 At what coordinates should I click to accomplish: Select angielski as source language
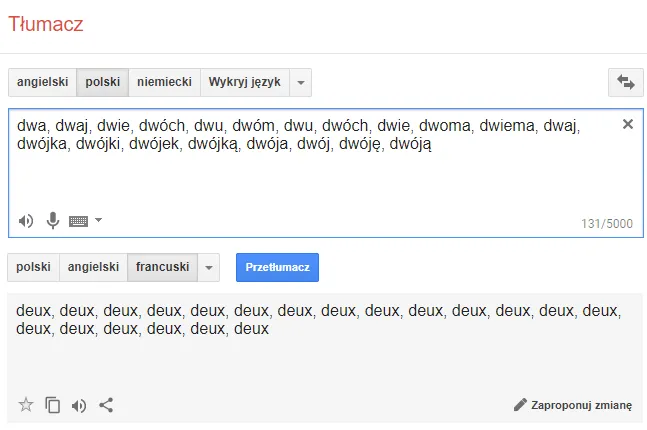coord(43,82)
